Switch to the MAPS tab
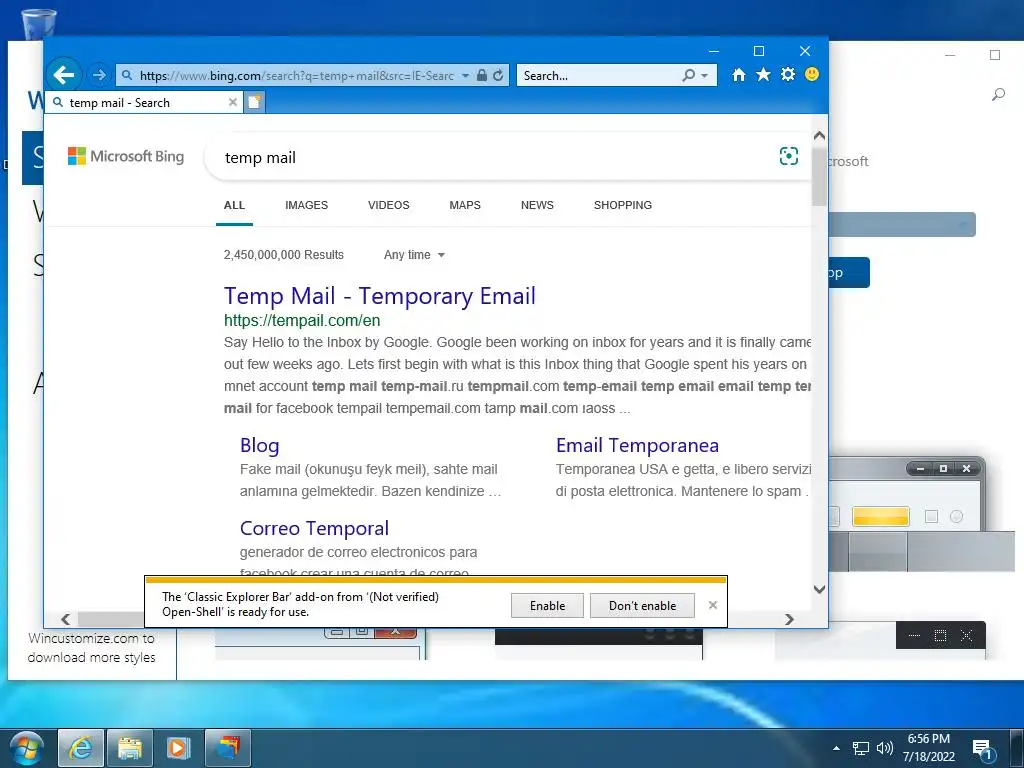The image size is (1024, 768). click(x=465, y=205)
